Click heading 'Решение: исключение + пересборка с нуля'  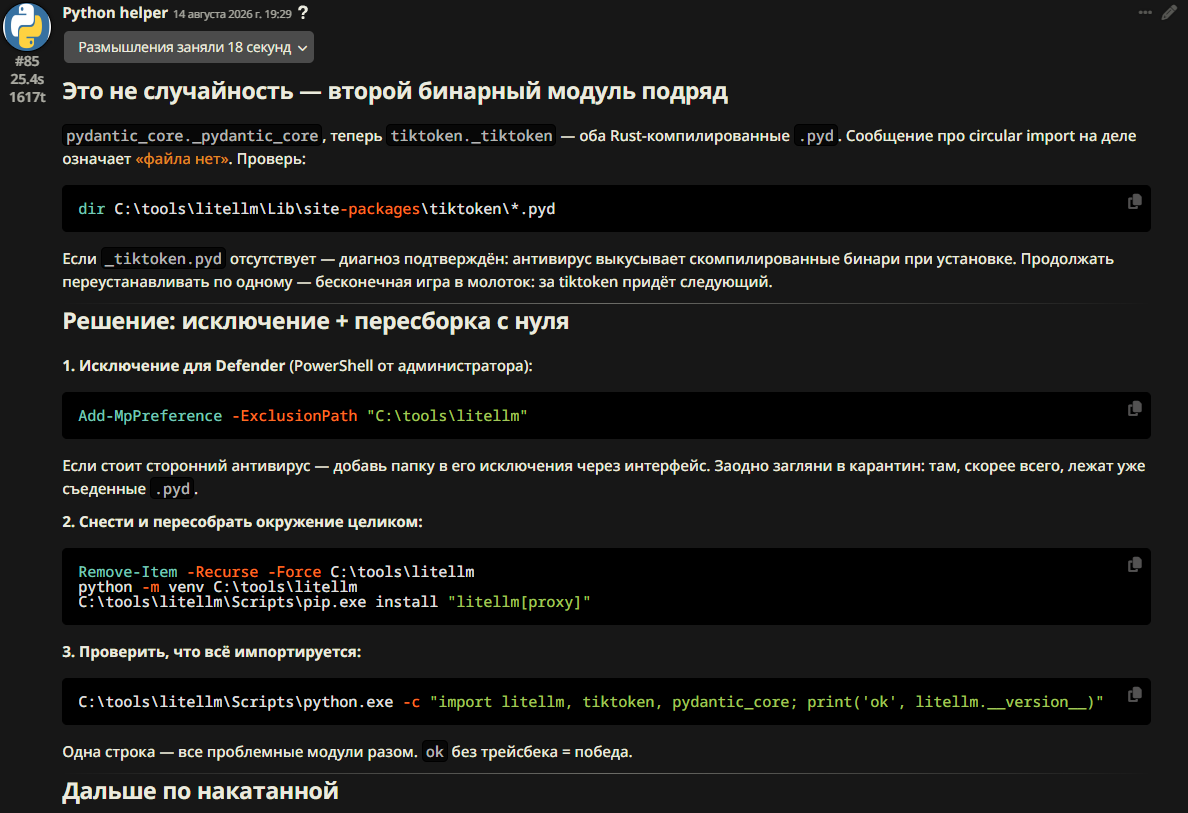coord(315,321)
